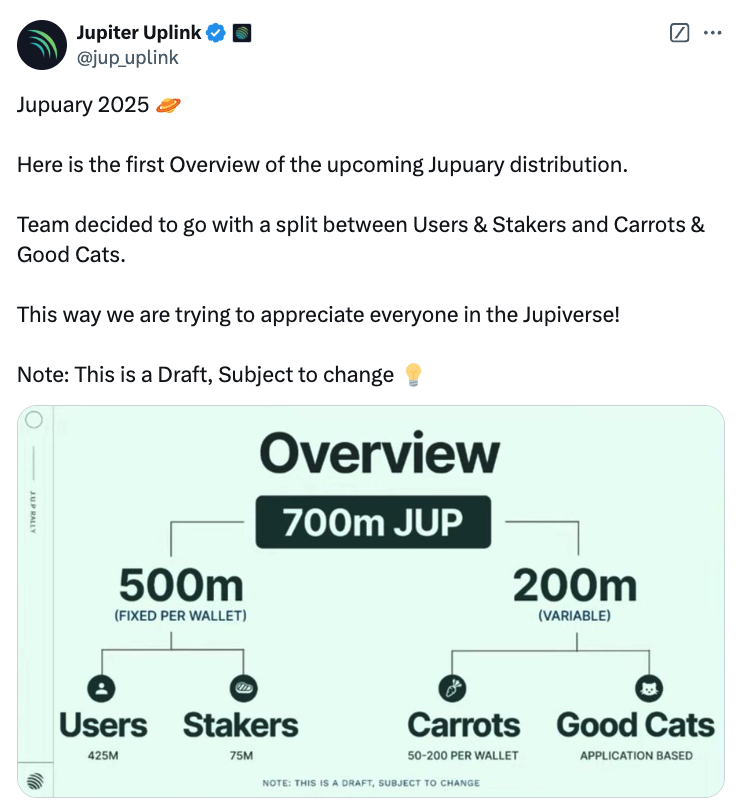Click the ringed planet emoji after Jupuary 2025

170,105
